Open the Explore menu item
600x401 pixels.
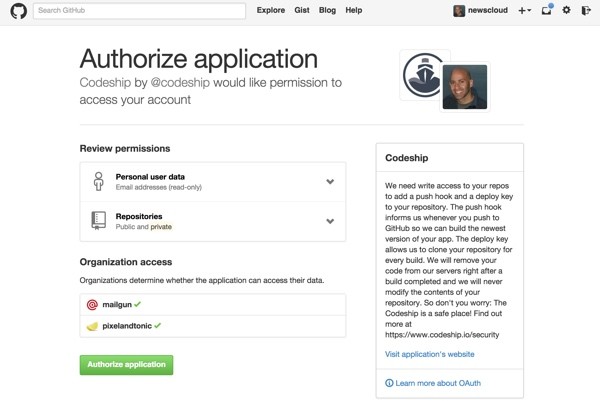271,10
